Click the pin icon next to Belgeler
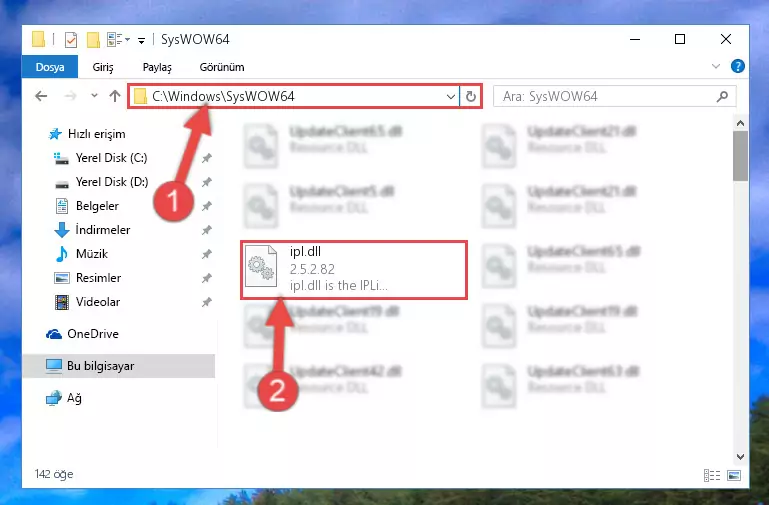The width and height of the screenshot is (769, 505). (x=206, y=206)
